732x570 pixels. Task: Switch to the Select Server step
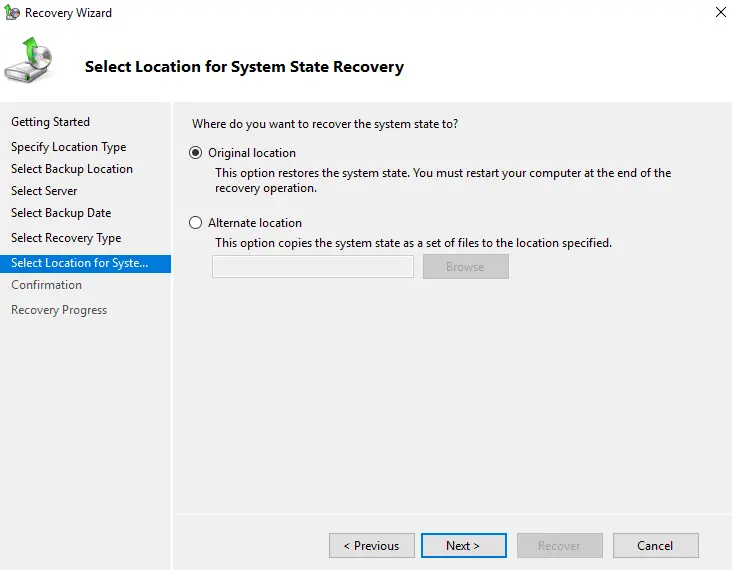(44, 191)
